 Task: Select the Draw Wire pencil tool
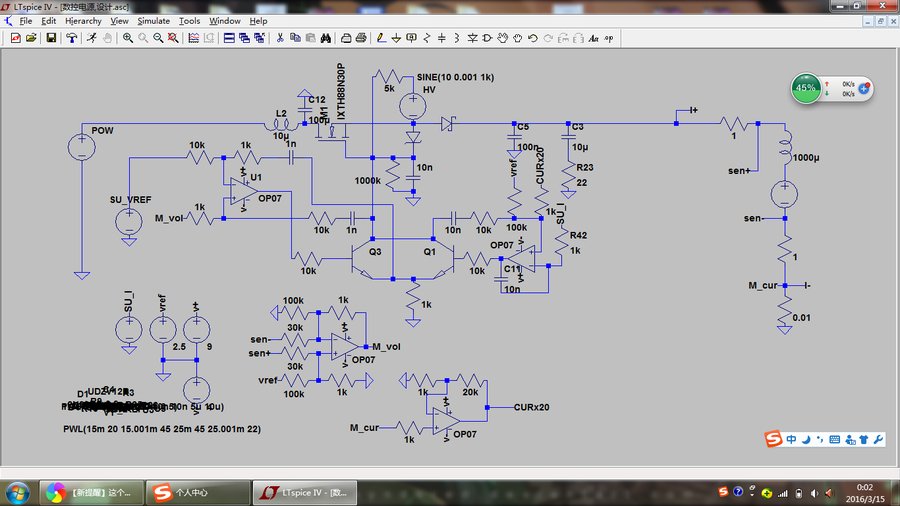(x=380, y=38)
